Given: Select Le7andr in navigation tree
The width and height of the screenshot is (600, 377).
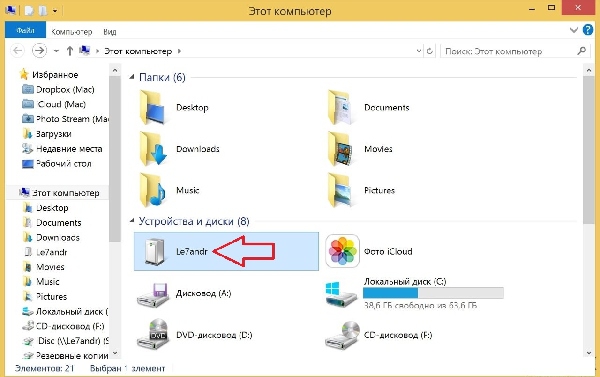Looking at the screenshot, I should [45, 252].
